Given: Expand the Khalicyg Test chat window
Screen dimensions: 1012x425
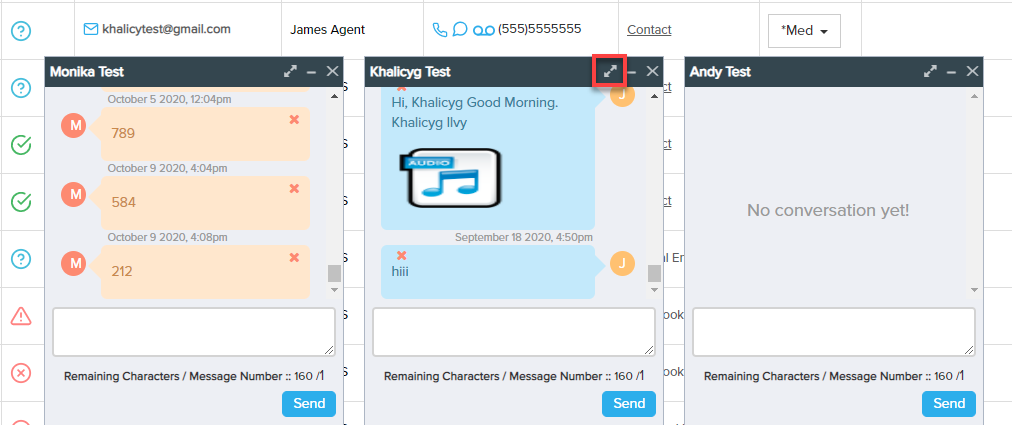Looking at the screenshot, I should (610, 71).
